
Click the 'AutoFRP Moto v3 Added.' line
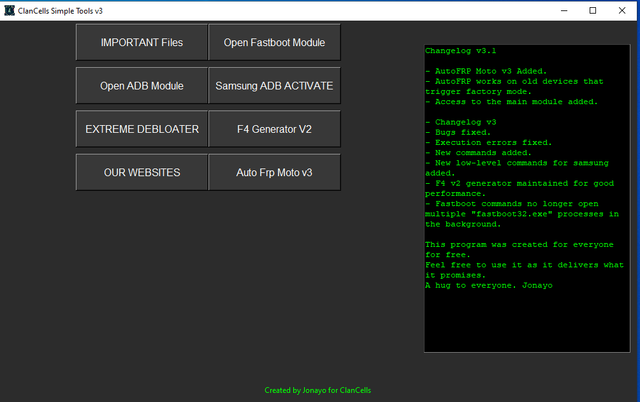tap(486, 71)
